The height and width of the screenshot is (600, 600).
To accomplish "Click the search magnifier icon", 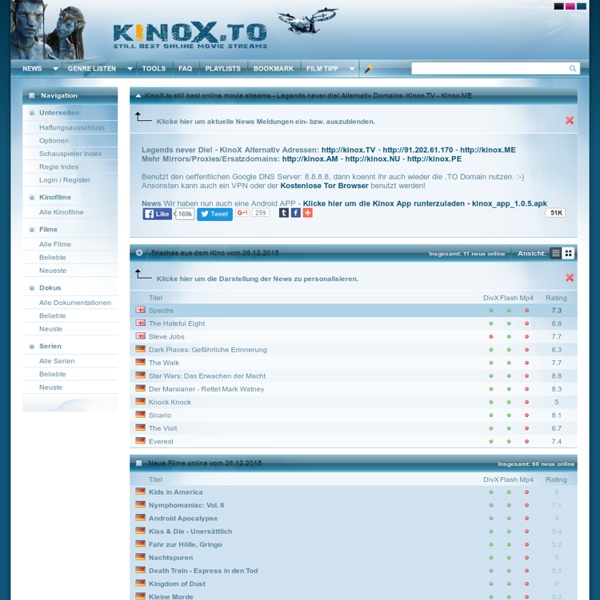I will [x=573, y=69].
